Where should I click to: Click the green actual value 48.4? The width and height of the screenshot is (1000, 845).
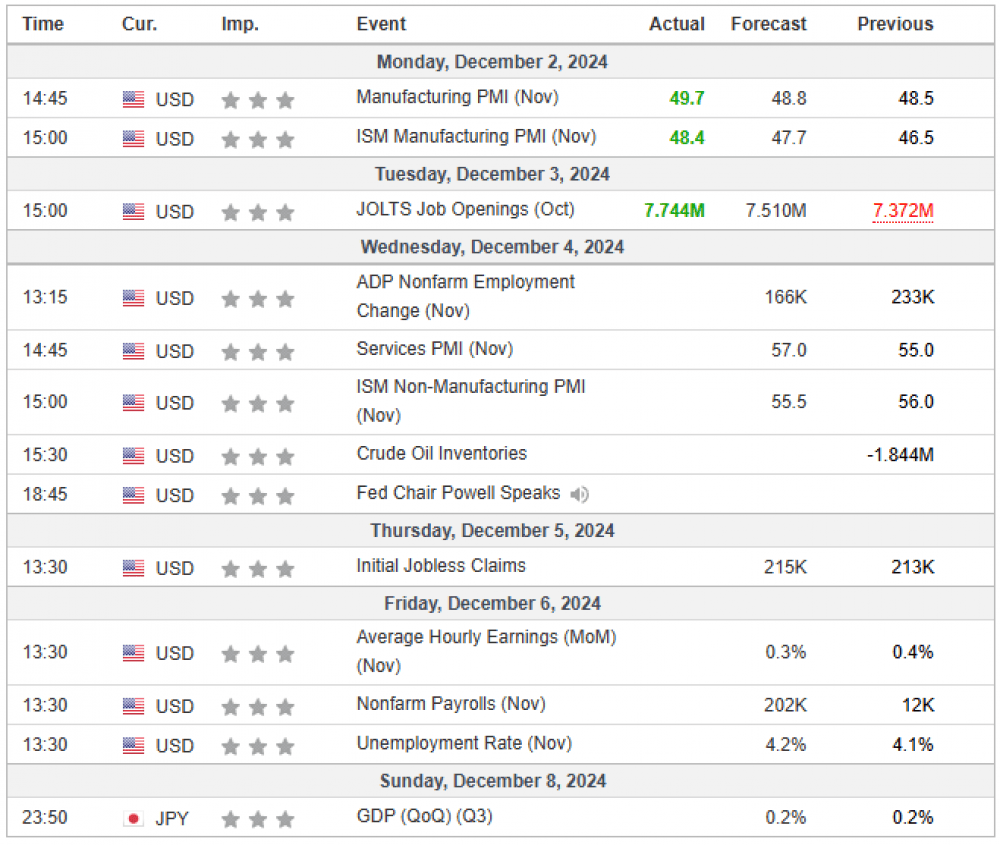pos(687,138)
